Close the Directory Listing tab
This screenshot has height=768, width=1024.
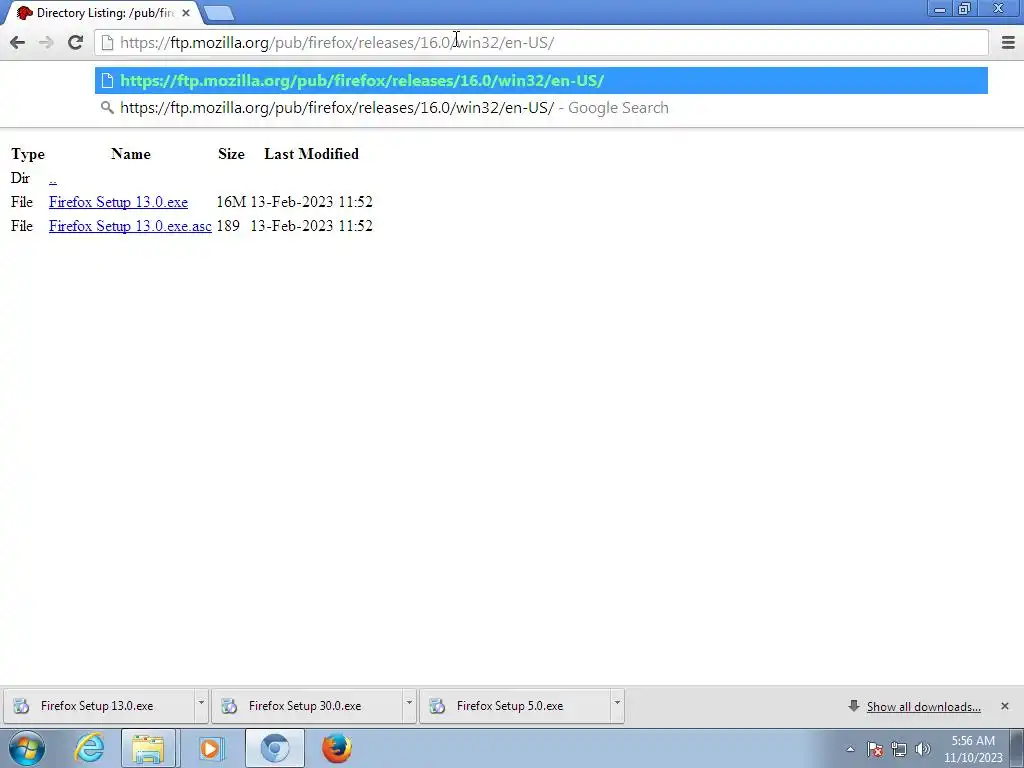pos(185,12)
